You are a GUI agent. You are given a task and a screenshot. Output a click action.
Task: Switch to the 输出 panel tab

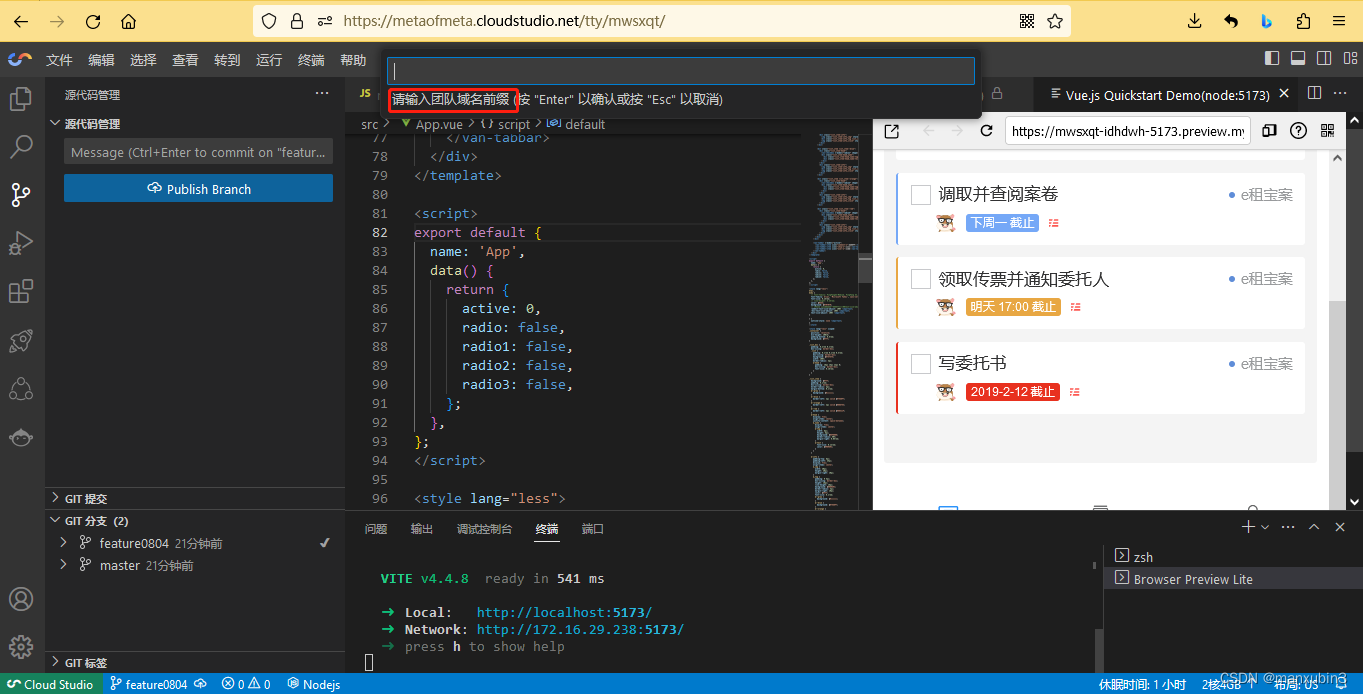422,529
